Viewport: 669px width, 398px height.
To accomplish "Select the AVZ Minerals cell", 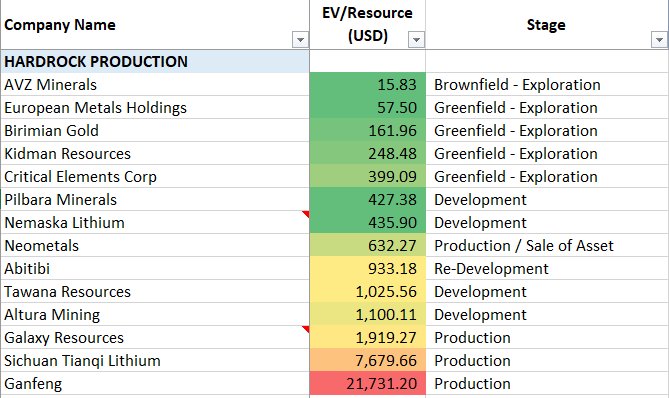I will pyautogui.click(x=155, y=84).
